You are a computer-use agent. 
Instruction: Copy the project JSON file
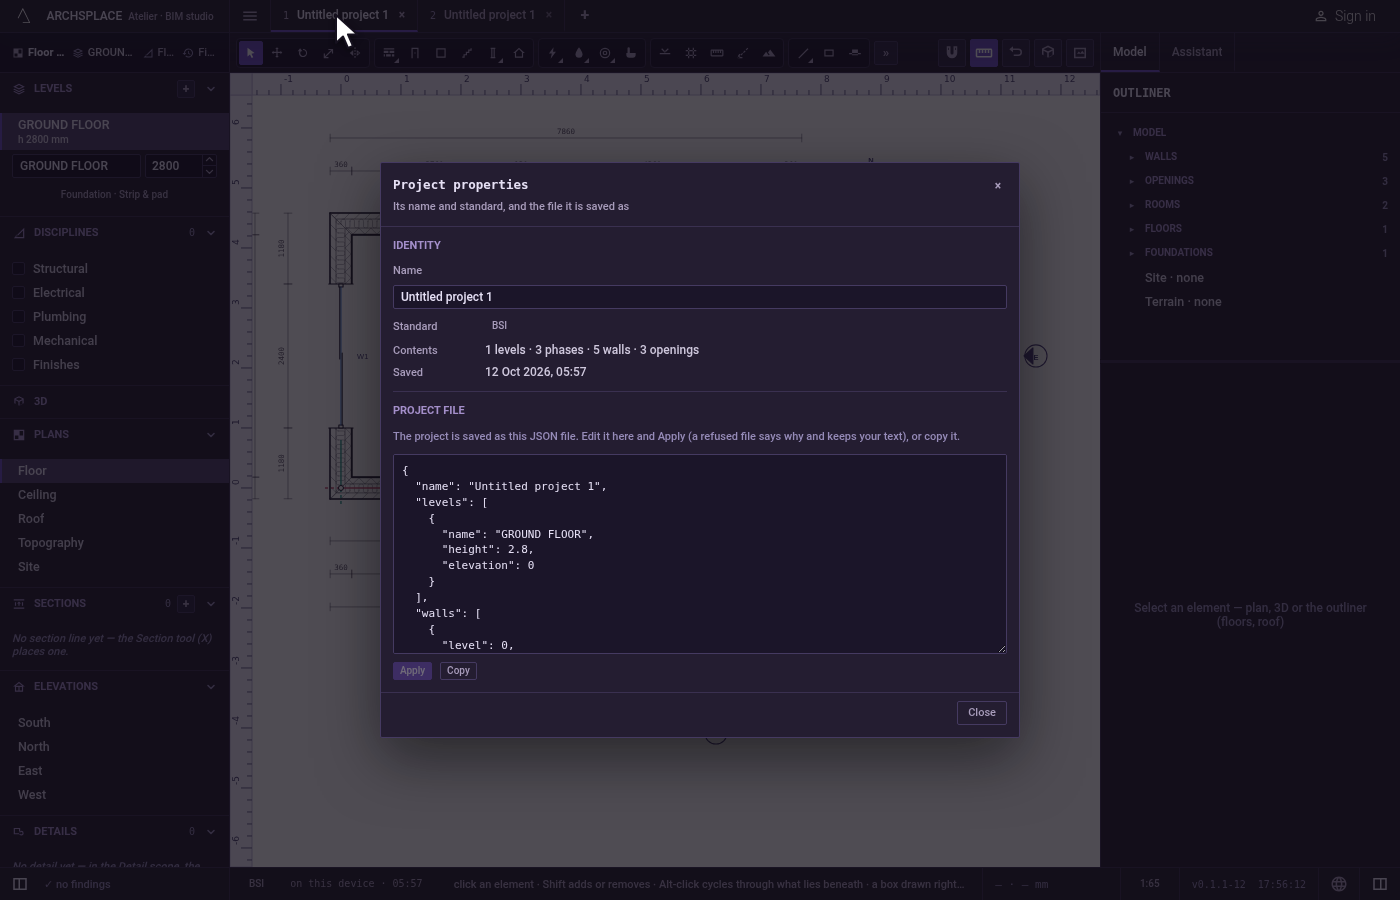point(458,671)
